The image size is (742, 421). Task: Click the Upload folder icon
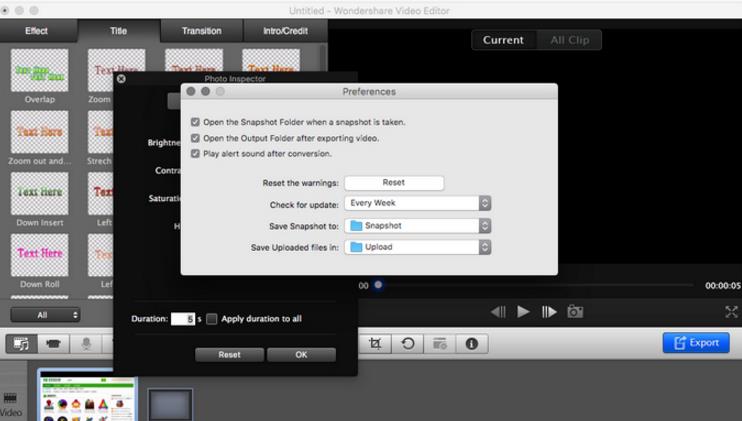pyautogui.click(x=356, y=247)
